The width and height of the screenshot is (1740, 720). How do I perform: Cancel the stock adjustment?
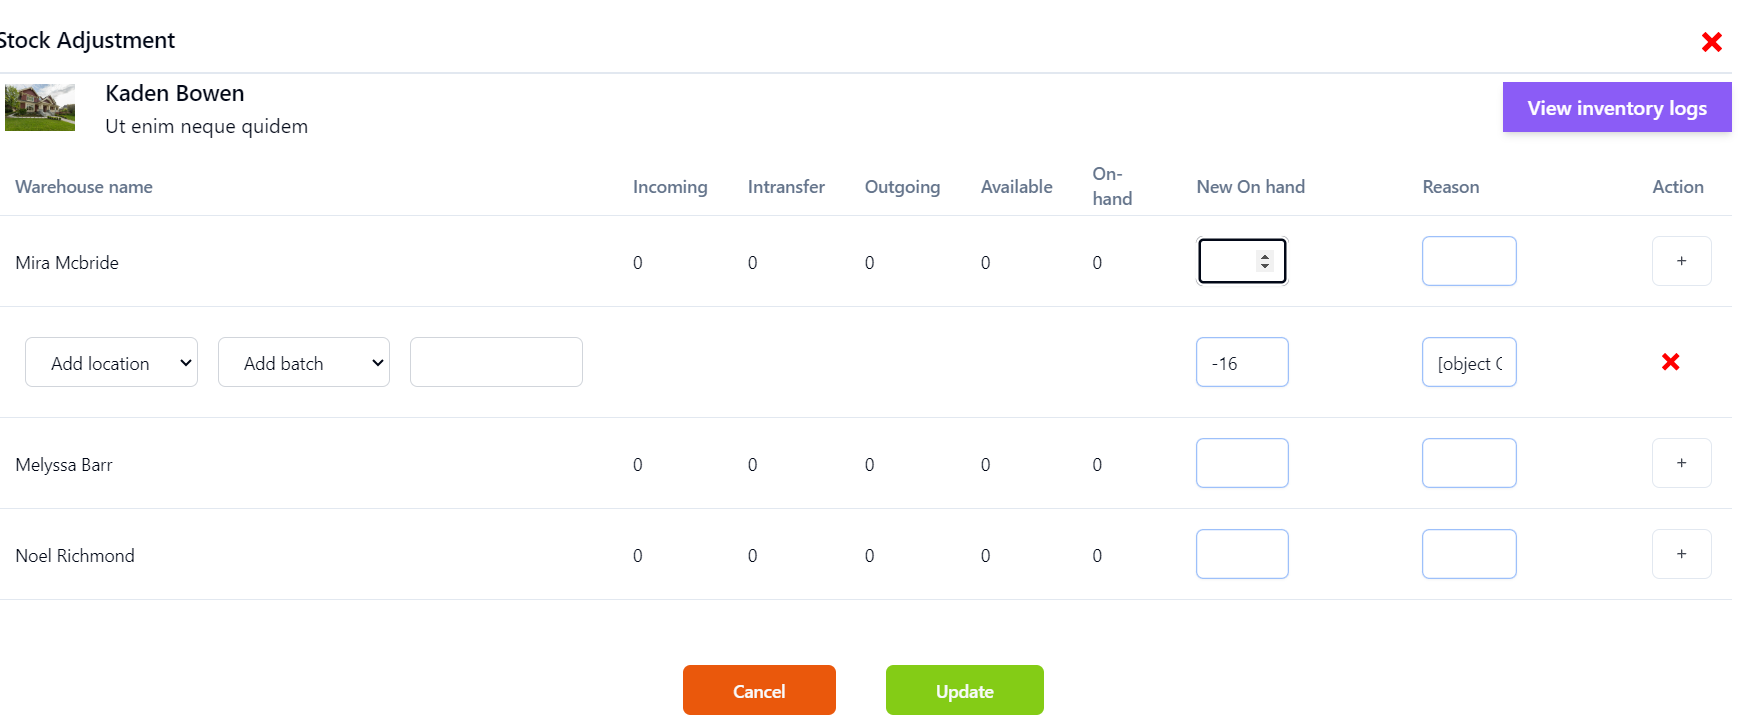point(758,690)
